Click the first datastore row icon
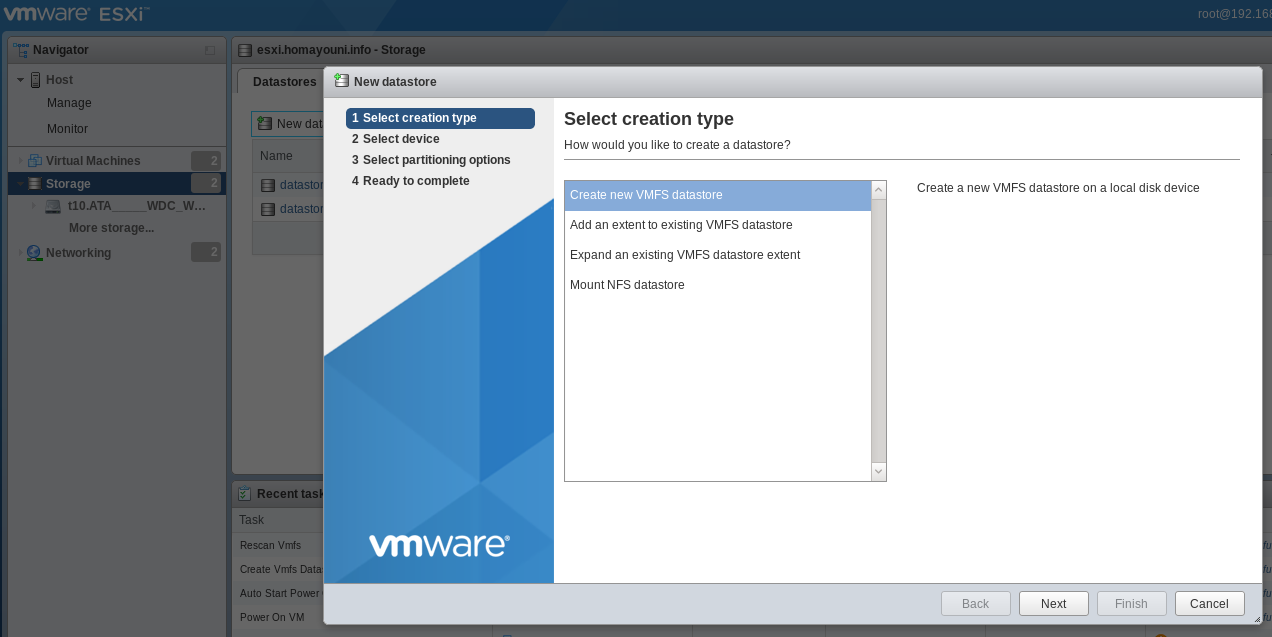The height and width of the screenshot is (637, 1272). [268, 185]
